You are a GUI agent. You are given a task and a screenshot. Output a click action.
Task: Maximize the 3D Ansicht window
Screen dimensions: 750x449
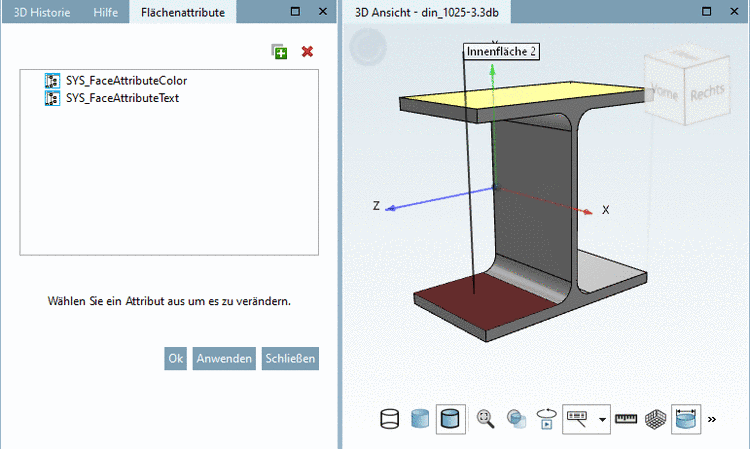[x=706, y=11]
